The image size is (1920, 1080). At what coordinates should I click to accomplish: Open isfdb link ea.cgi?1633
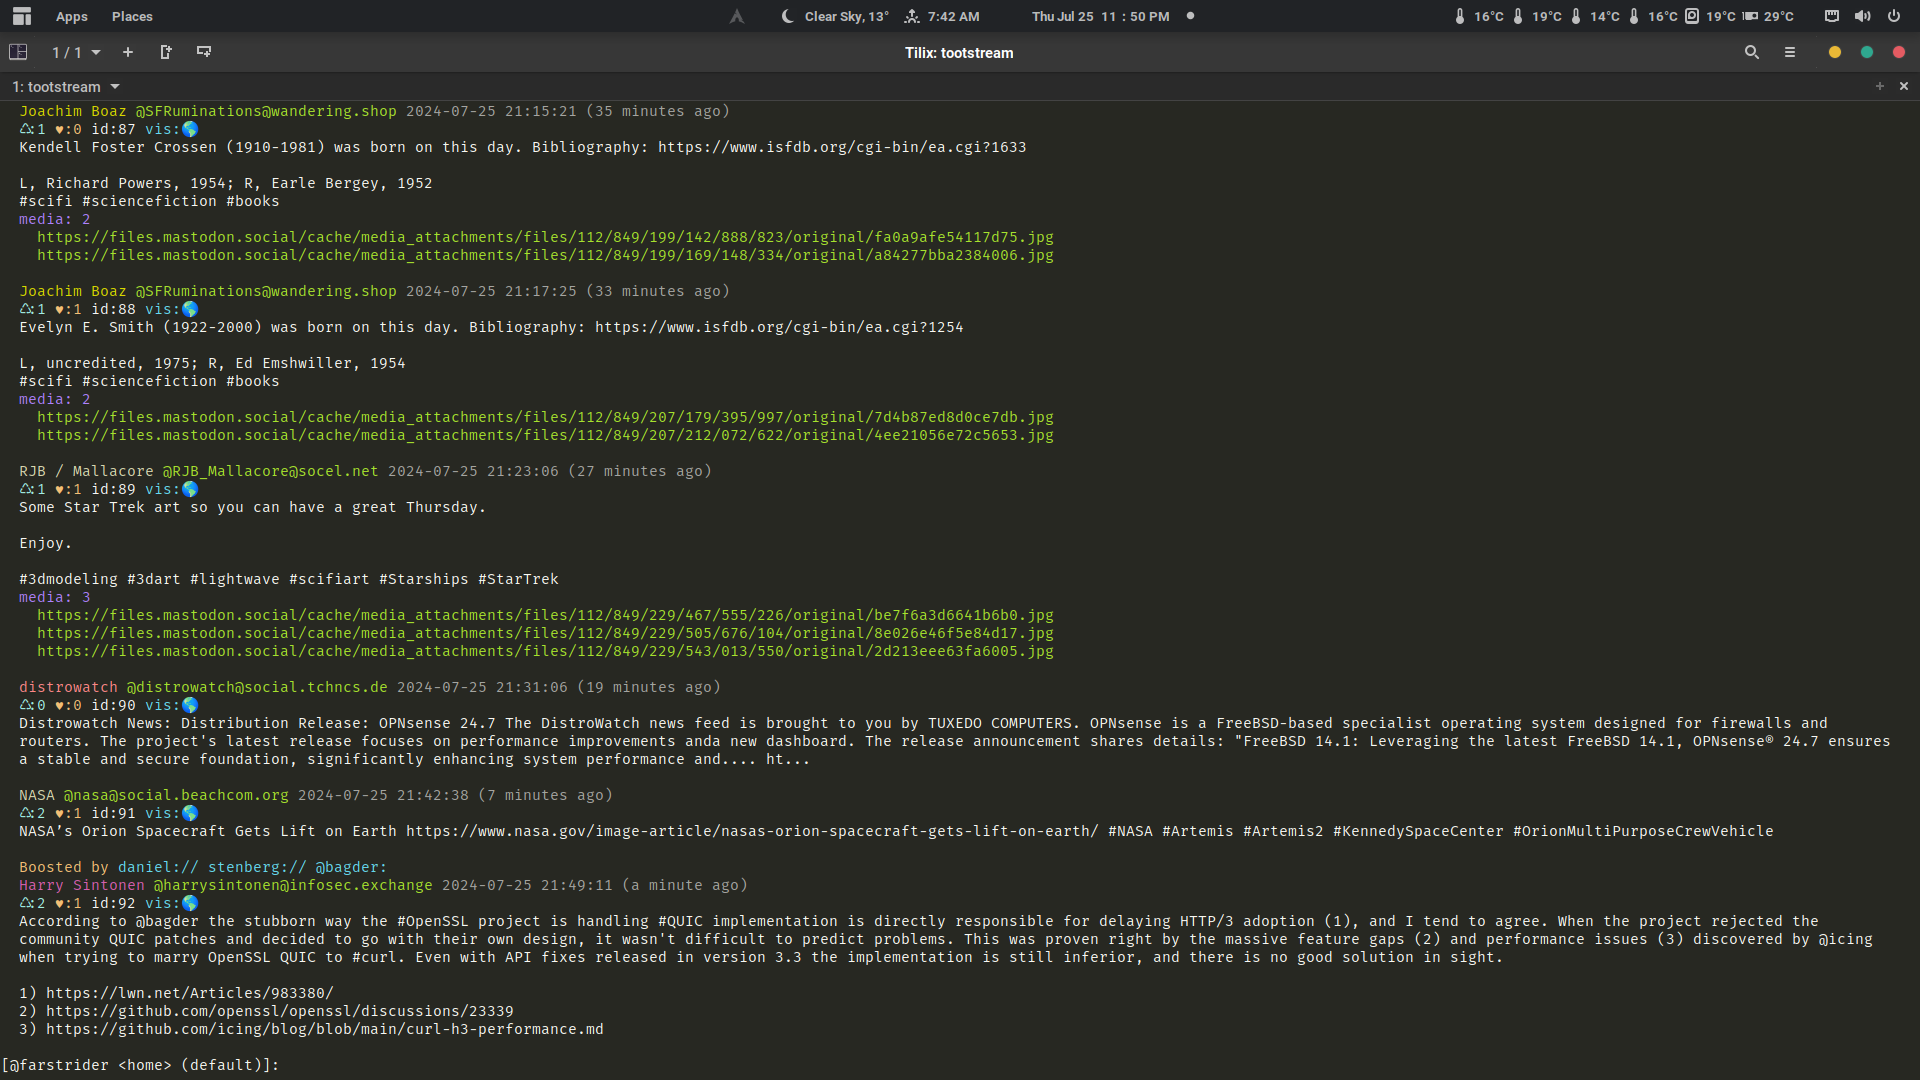pos(842,147)
